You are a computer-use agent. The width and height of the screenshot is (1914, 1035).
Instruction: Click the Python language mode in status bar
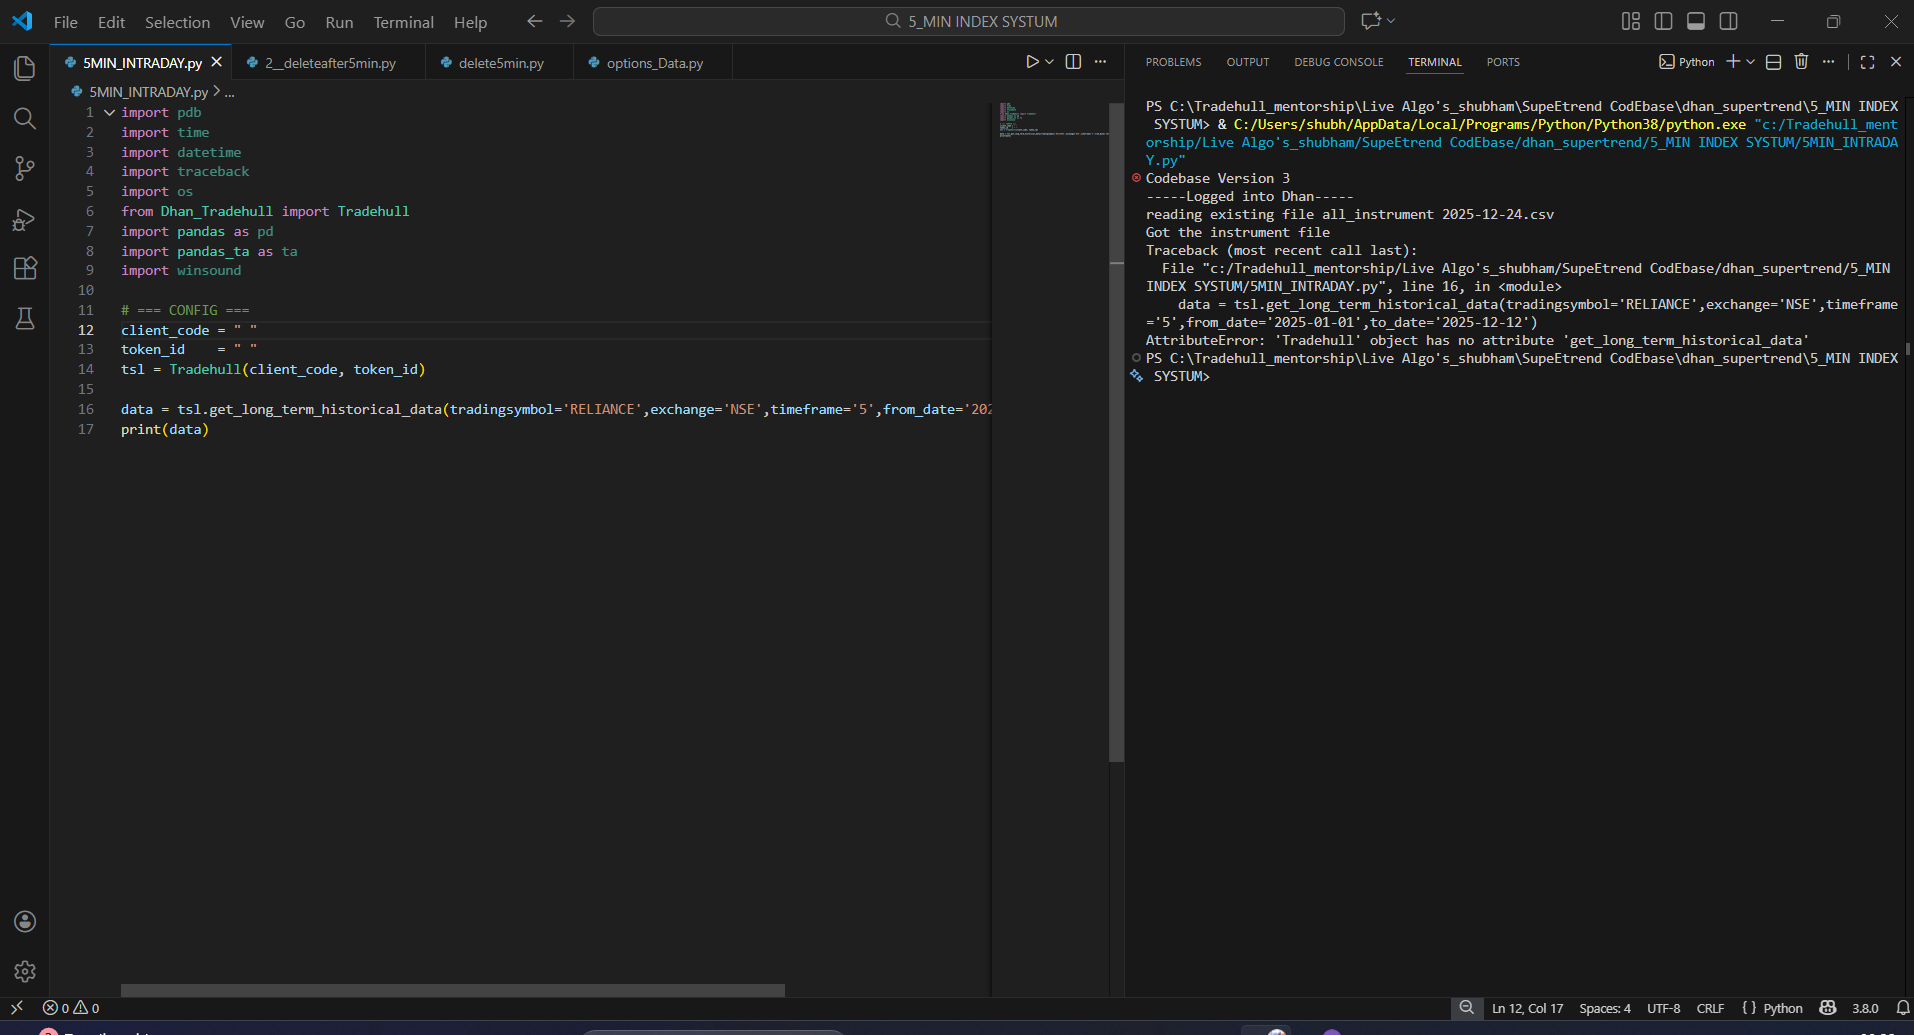click(x=1782, y=1008)
